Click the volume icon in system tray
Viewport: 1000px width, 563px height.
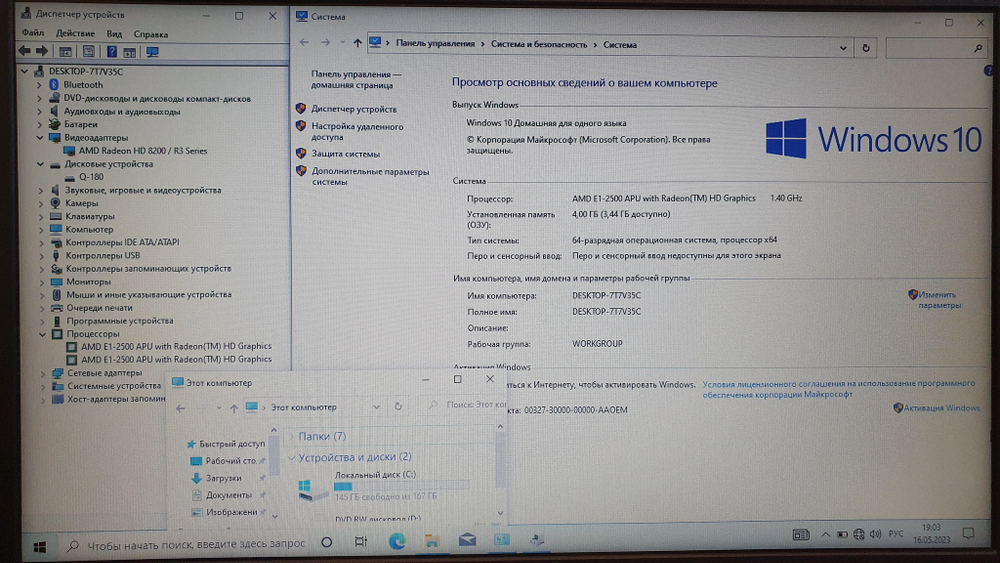click(x=875, y=534)
